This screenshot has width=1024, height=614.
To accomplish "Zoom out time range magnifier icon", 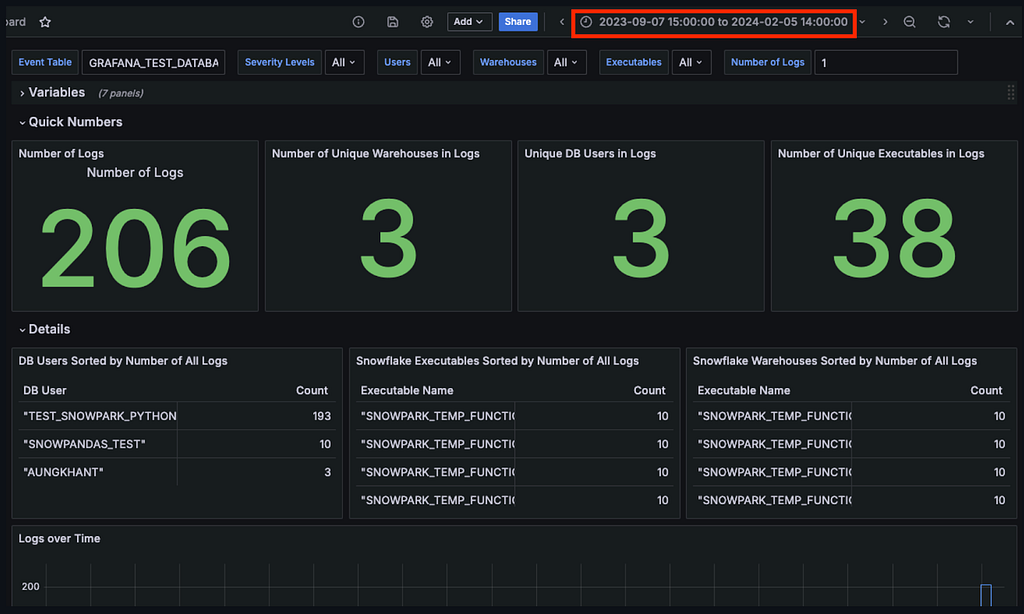I will coord(909,22).
